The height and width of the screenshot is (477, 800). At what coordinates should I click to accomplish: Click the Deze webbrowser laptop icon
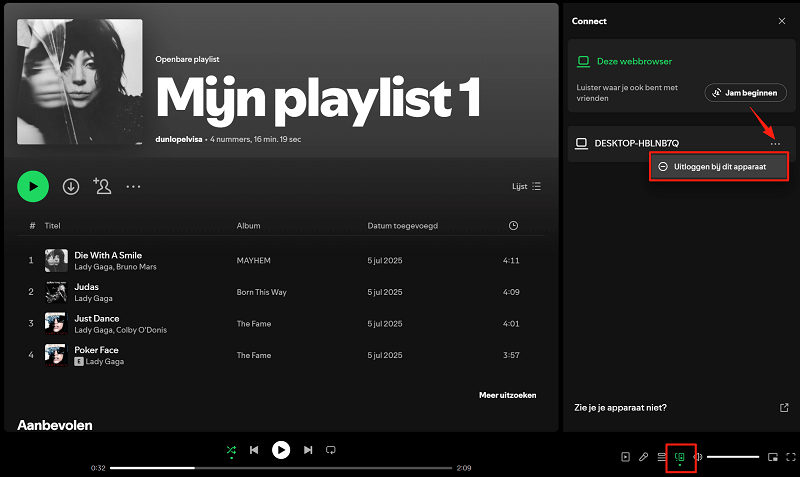(583, 61)
